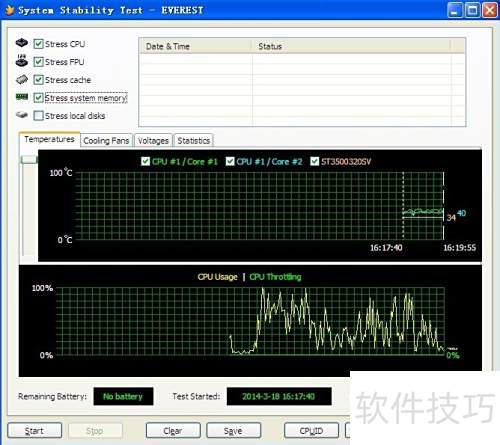
Task: Click the CPU chip icon beside Stress CPU
Action: [22, 43]
